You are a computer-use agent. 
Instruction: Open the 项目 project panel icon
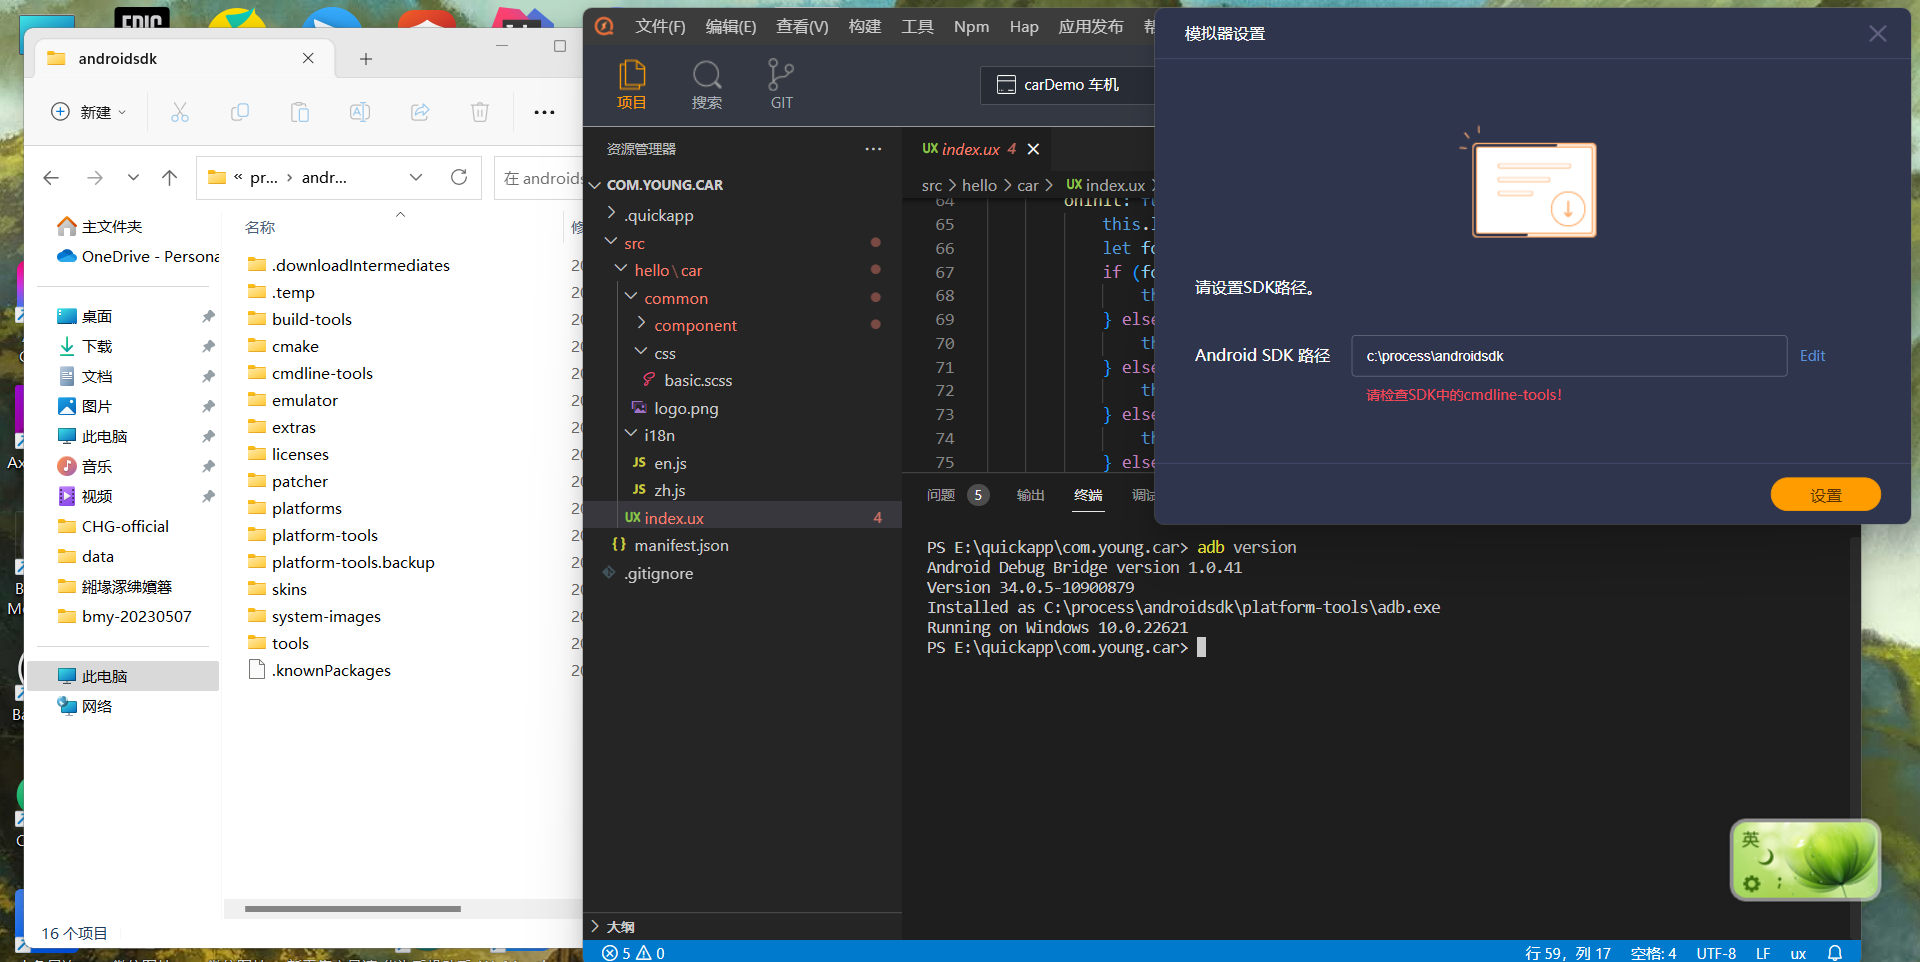click(x=631, y=84)
